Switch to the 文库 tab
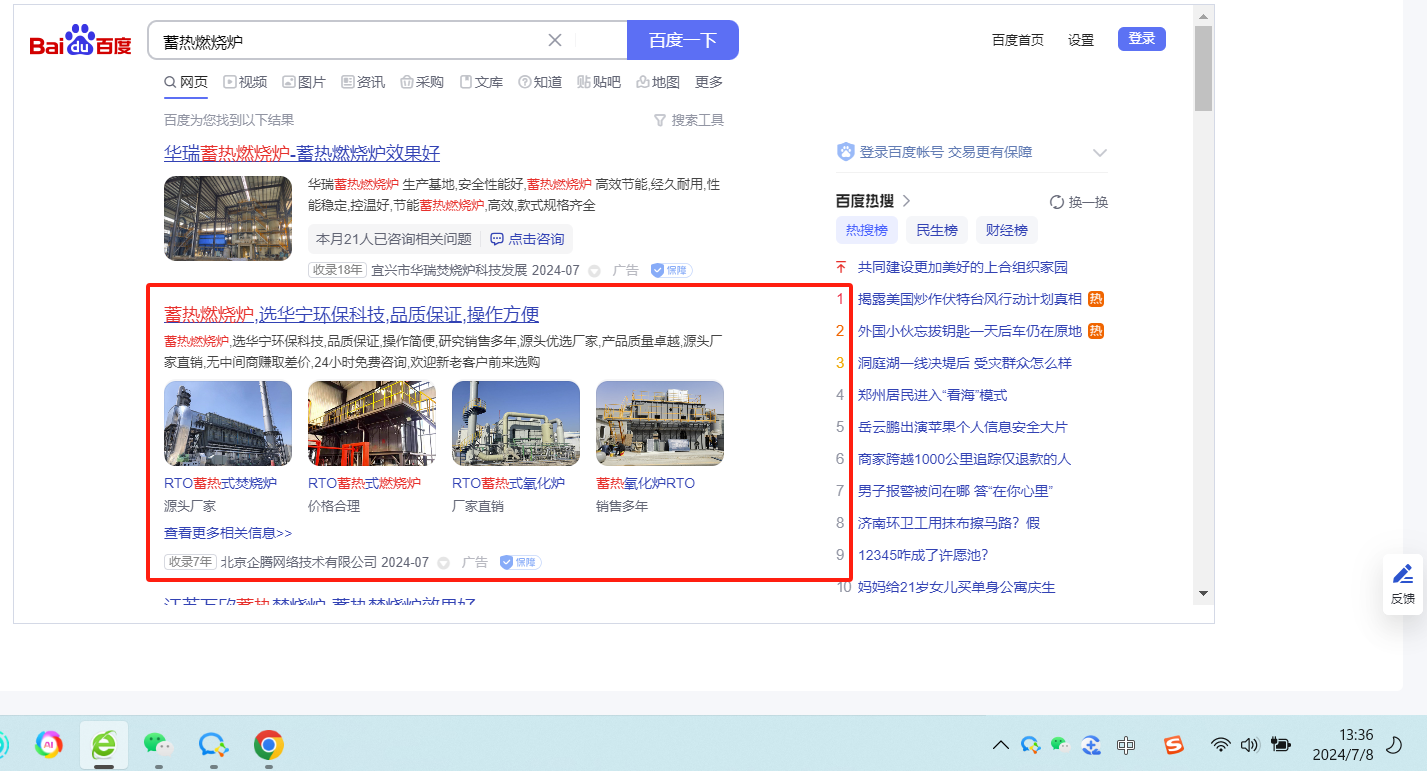The width and height of the screenshot is (1427, 771). click(481, 82)
